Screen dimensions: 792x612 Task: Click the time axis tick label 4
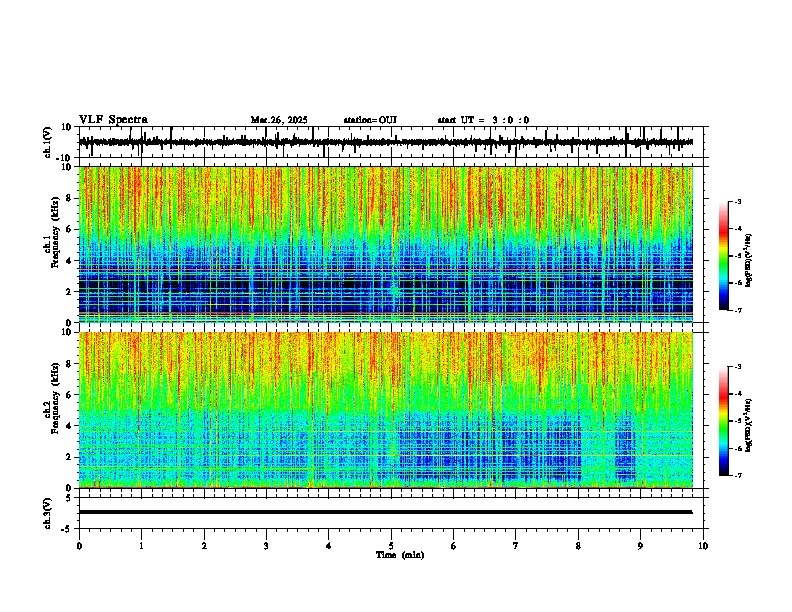[x=329, y=546]
